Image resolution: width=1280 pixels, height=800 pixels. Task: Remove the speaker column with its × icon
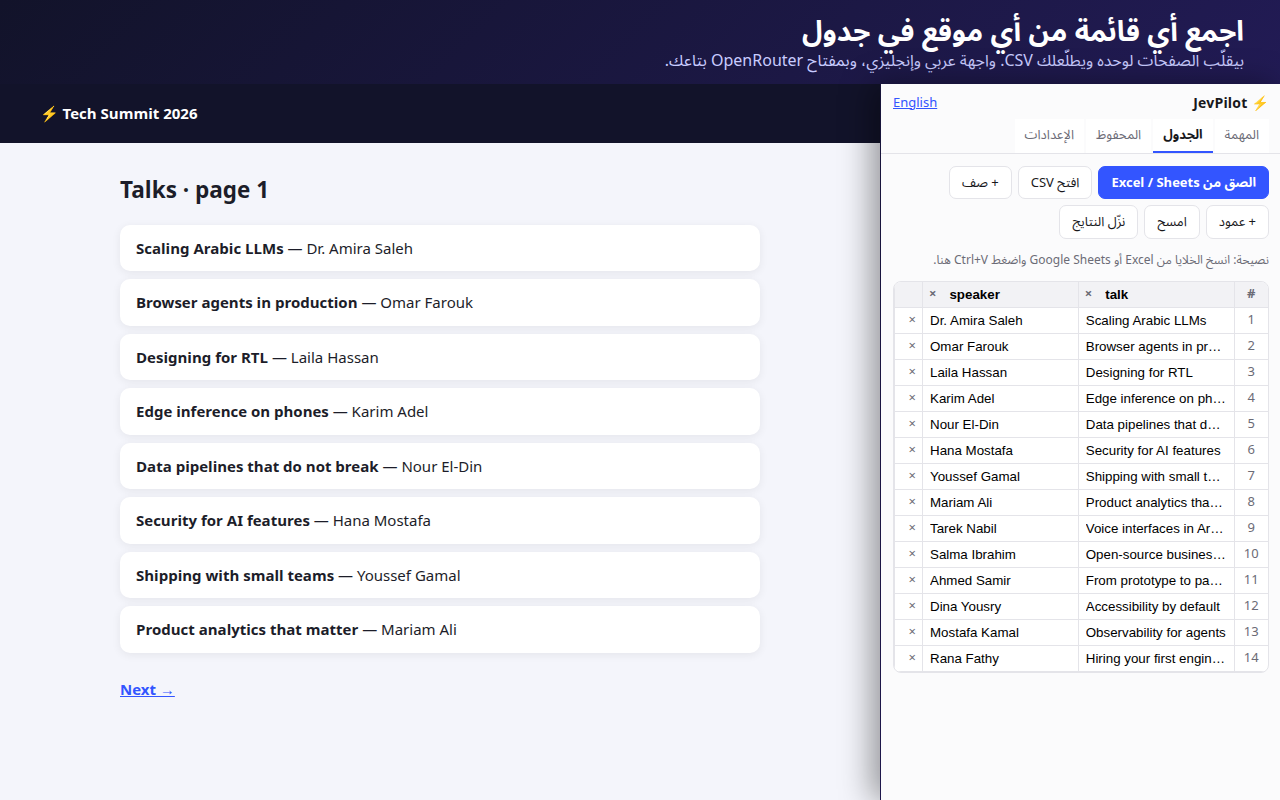pyautogui.click(x=933, y=294)
